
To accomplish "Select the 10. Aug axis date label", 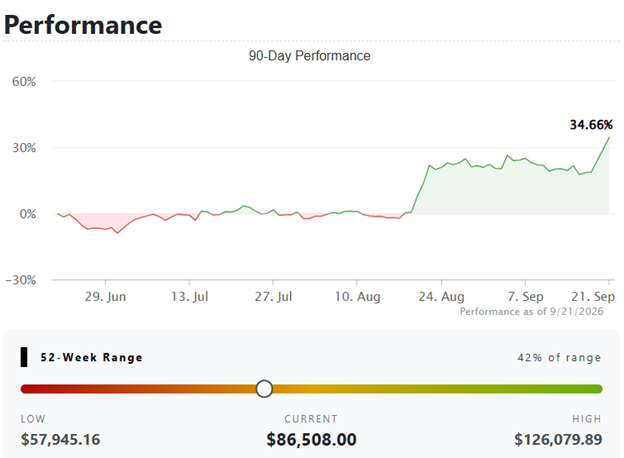I will click(x=357, y=297).
